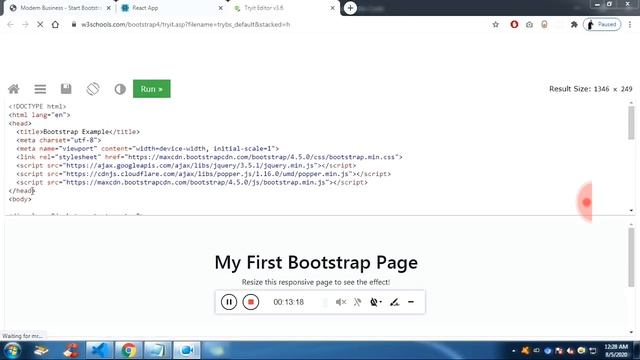Toggle dark theme half-circle icon
The image size is (640, 360).
[x=120, y=89]
